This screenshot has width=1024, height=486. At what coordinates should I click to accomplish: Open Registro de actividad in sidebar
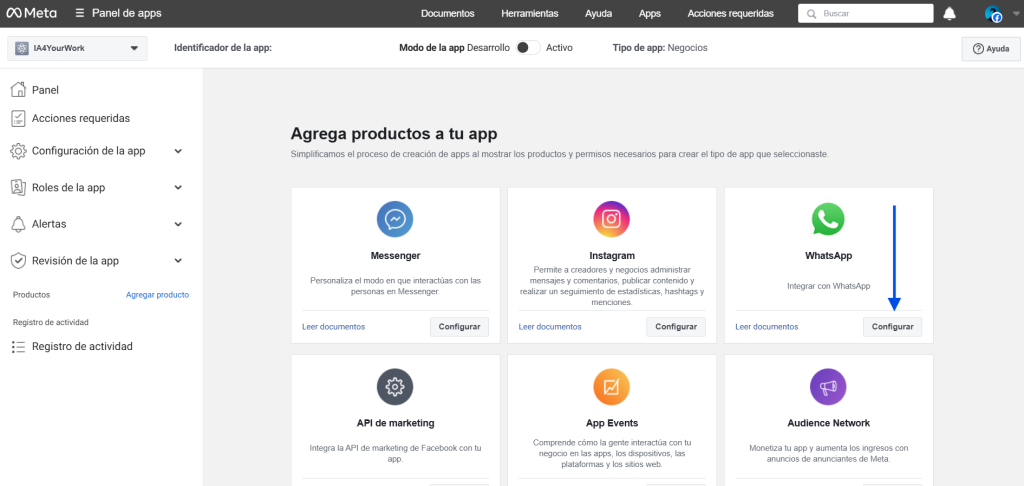pos(82,346)
